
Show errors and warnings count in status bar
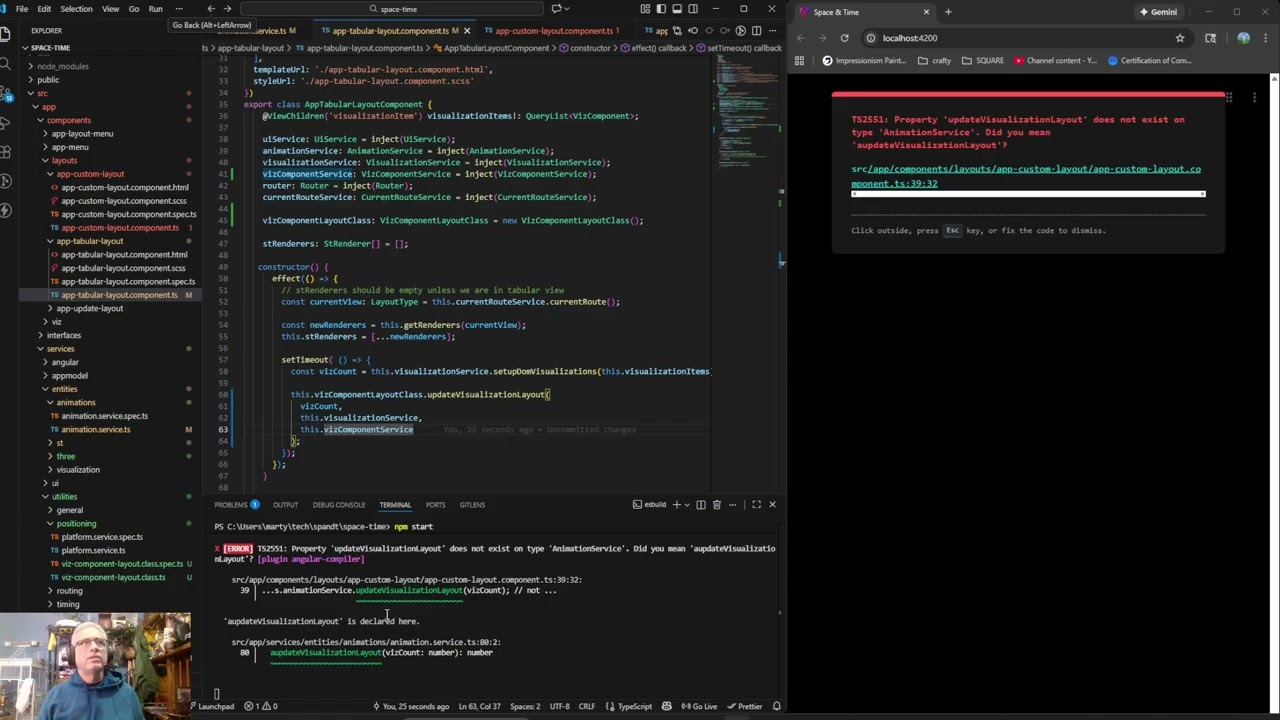262,707
